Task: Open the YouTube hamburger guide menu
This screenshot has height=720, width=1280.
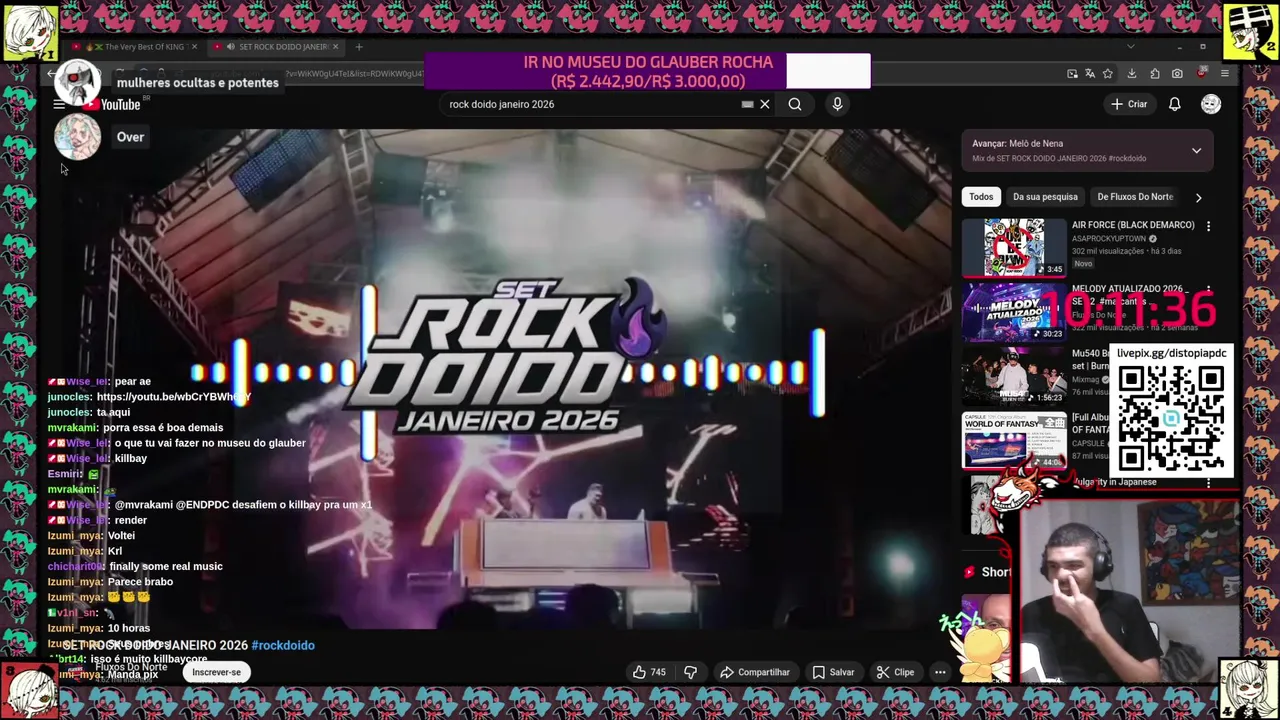Action: (x=59, y=104)
